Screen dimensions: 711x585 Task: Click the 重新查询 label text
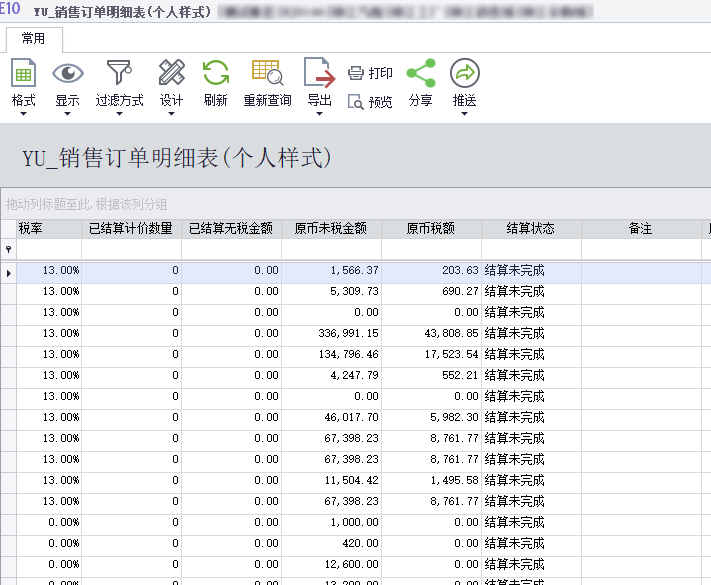coord(268,100)
